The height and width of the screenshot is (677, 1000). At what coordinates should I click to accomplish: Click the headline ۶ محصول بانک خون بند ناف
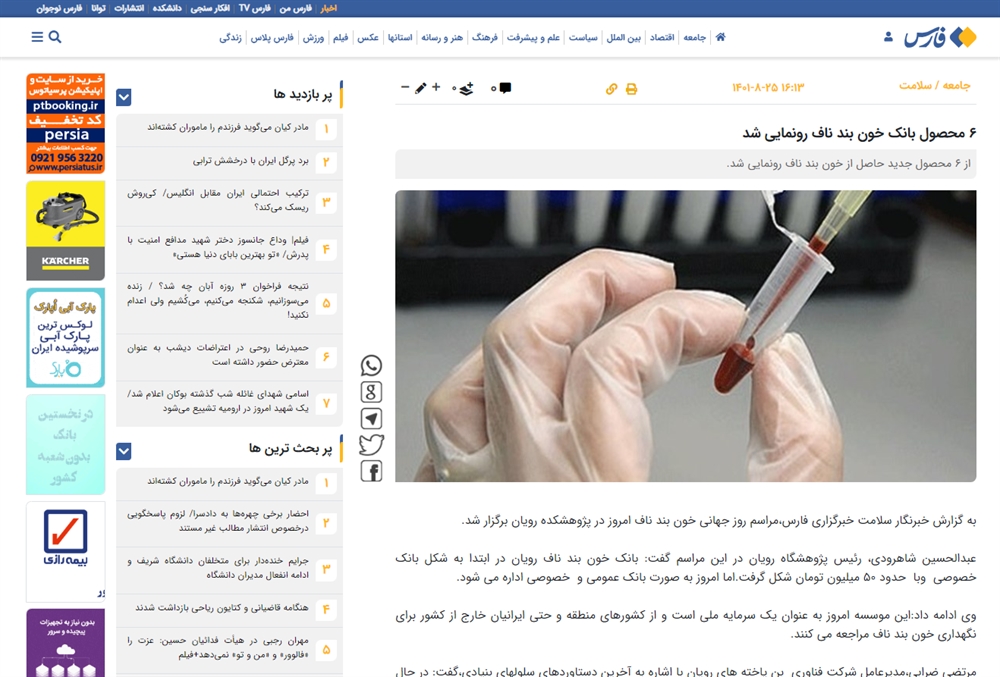[859, 133]
